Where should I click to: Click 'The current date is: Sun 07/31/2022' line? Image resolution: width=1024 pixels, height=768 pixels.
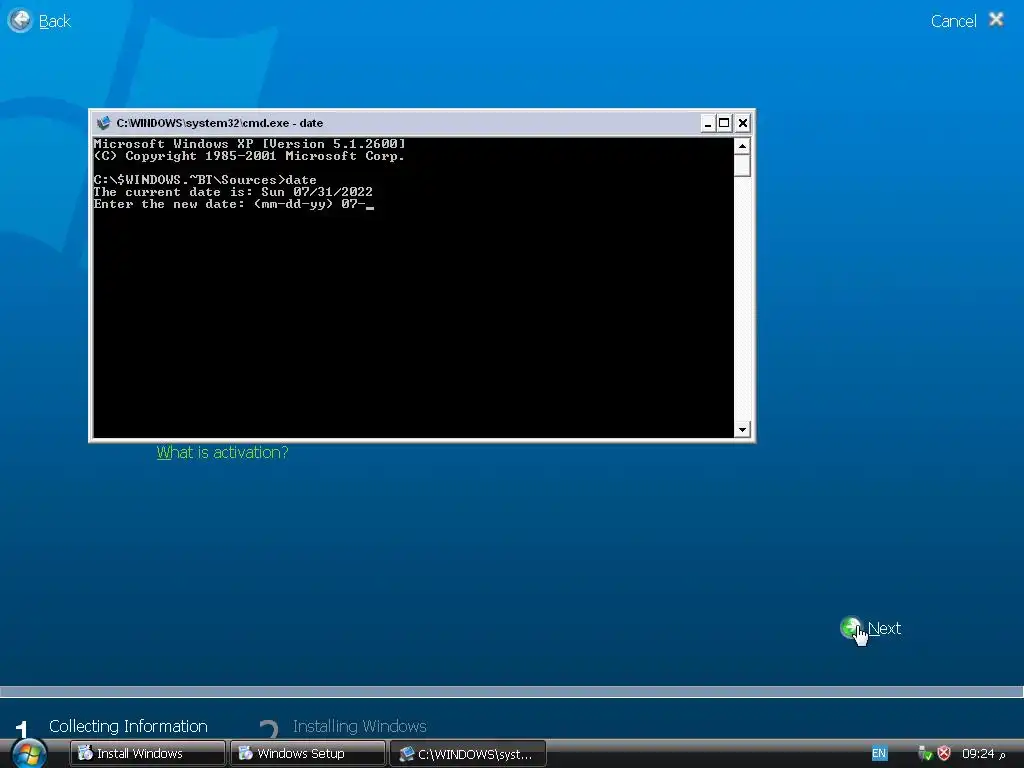pyautogui.click(x=233, y=192)
